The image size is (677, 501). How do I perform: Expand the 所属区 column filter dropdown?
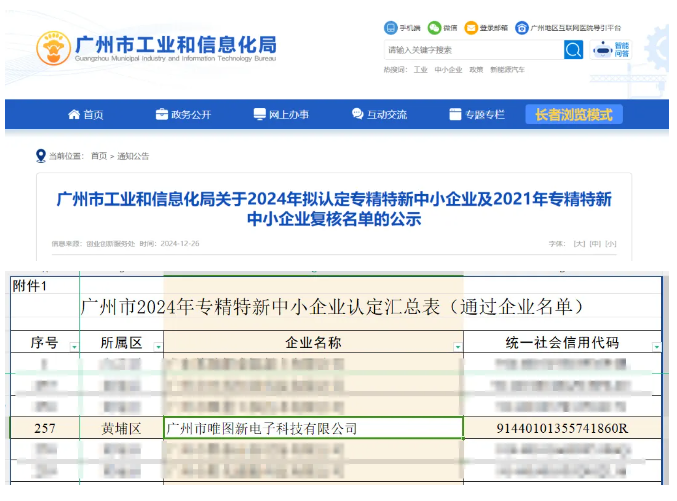click(x=156, y=347)
